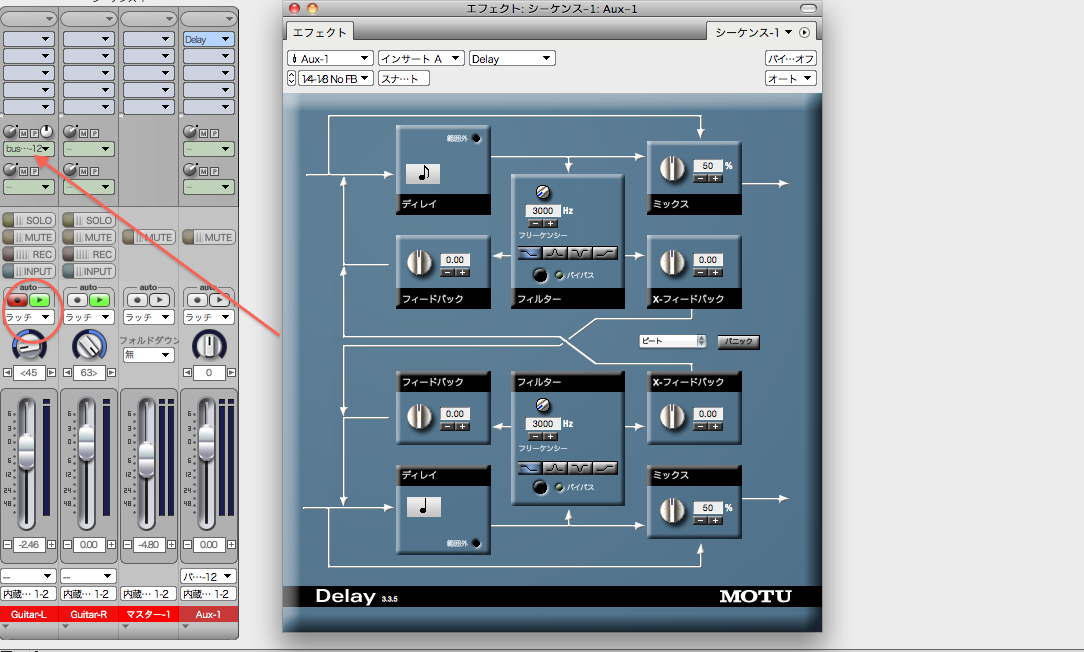This screenshot has height=652, width=1084.
Task: Click the upper ミックス knob
Action: (x=672, y=169)
